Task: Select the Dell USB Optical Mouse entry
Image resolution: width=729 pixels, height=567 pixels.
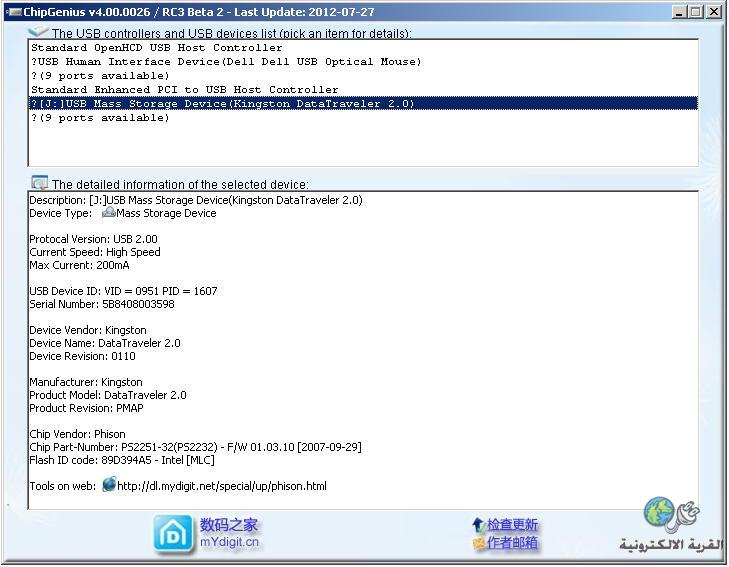Action: (363, 62)
